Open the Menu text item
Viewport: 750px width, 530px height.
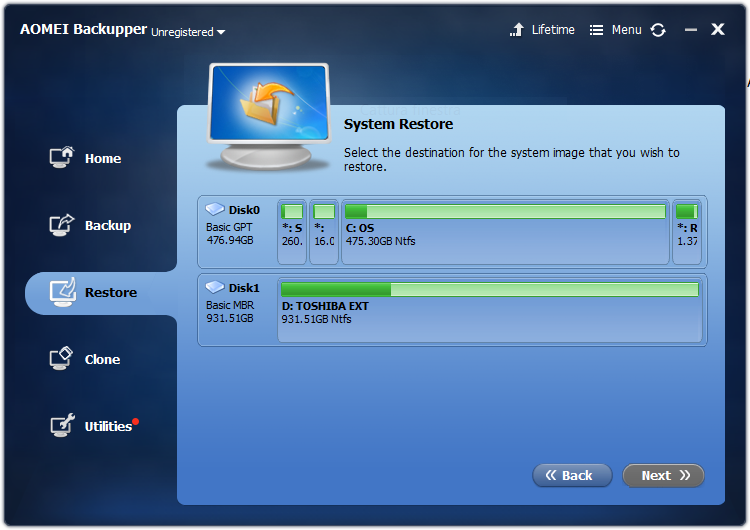coord(627,30)
